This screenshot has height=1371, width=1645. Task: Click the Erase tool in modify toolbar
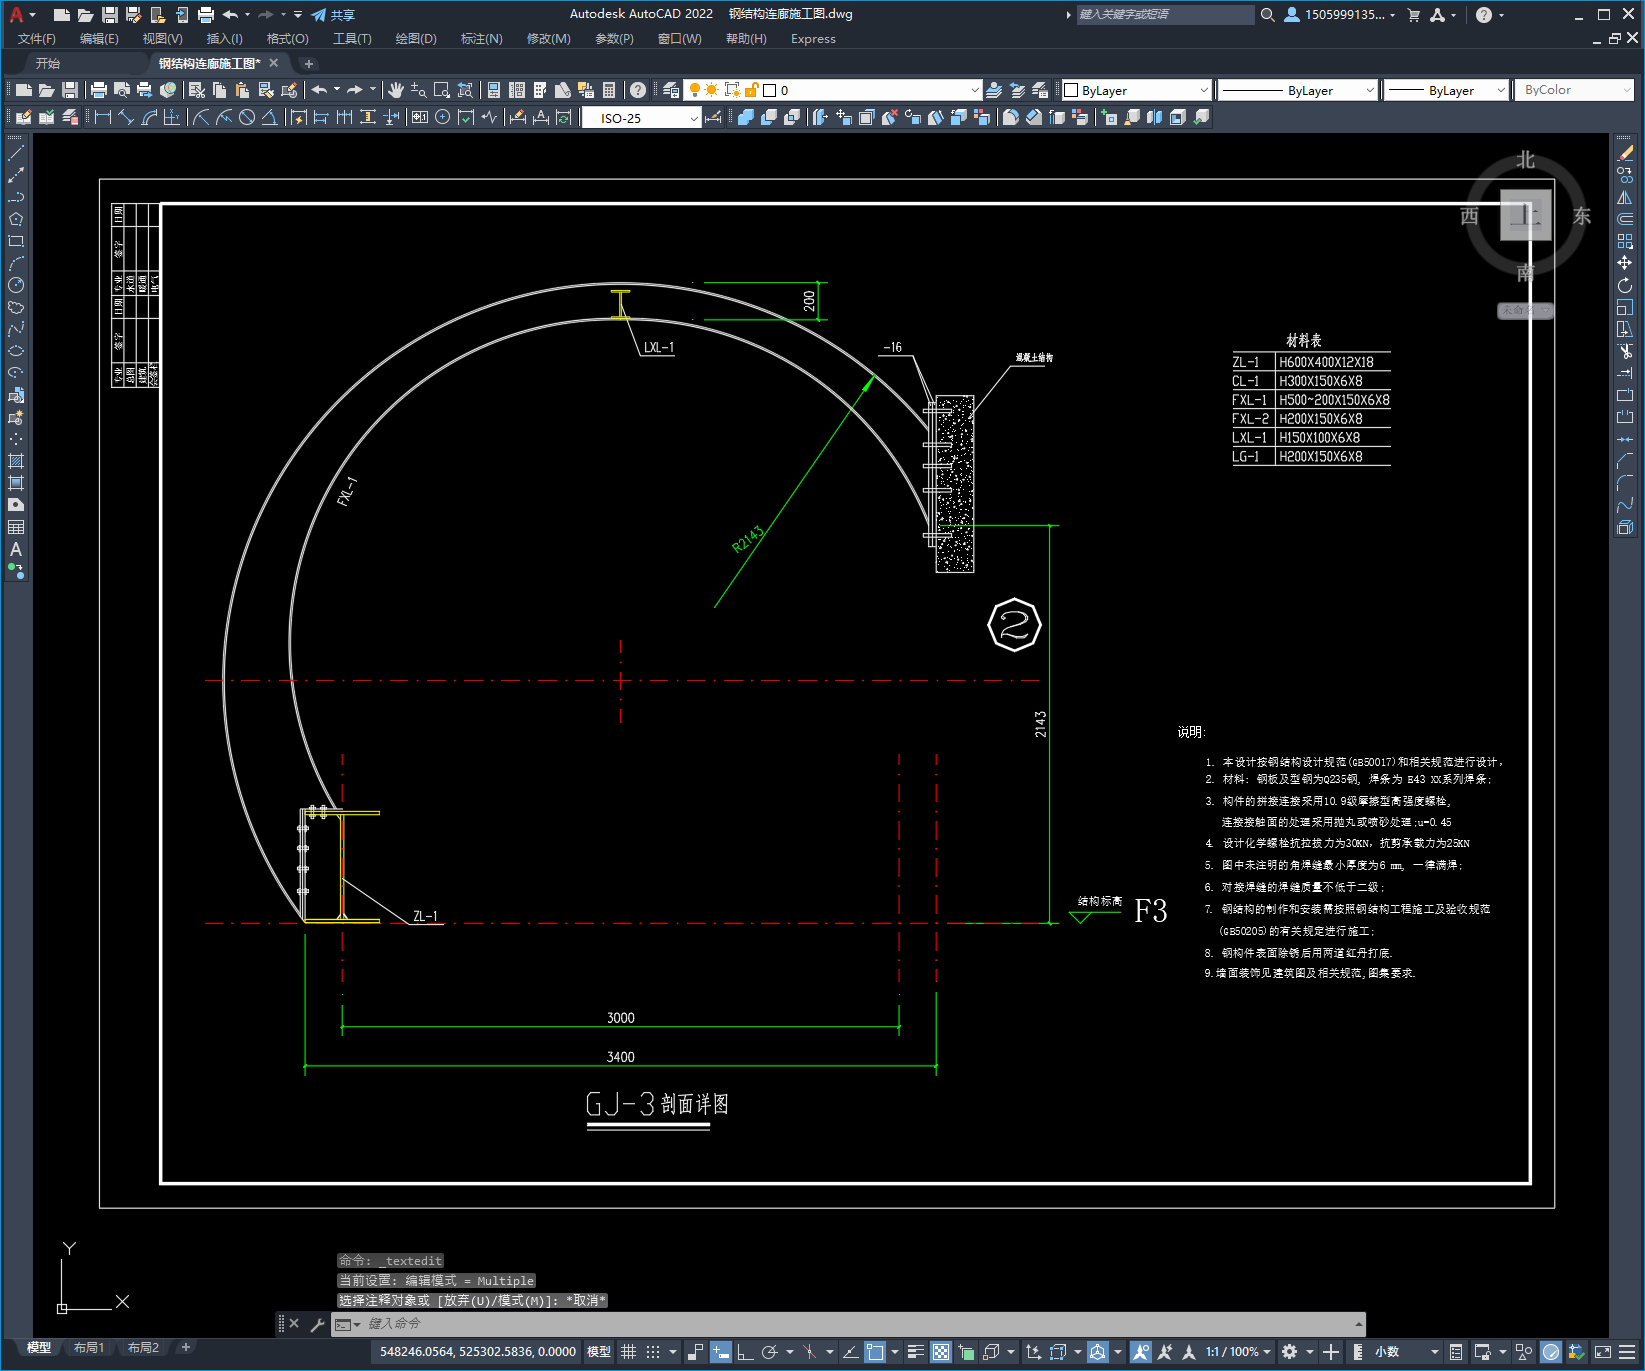click(1625, 154)
